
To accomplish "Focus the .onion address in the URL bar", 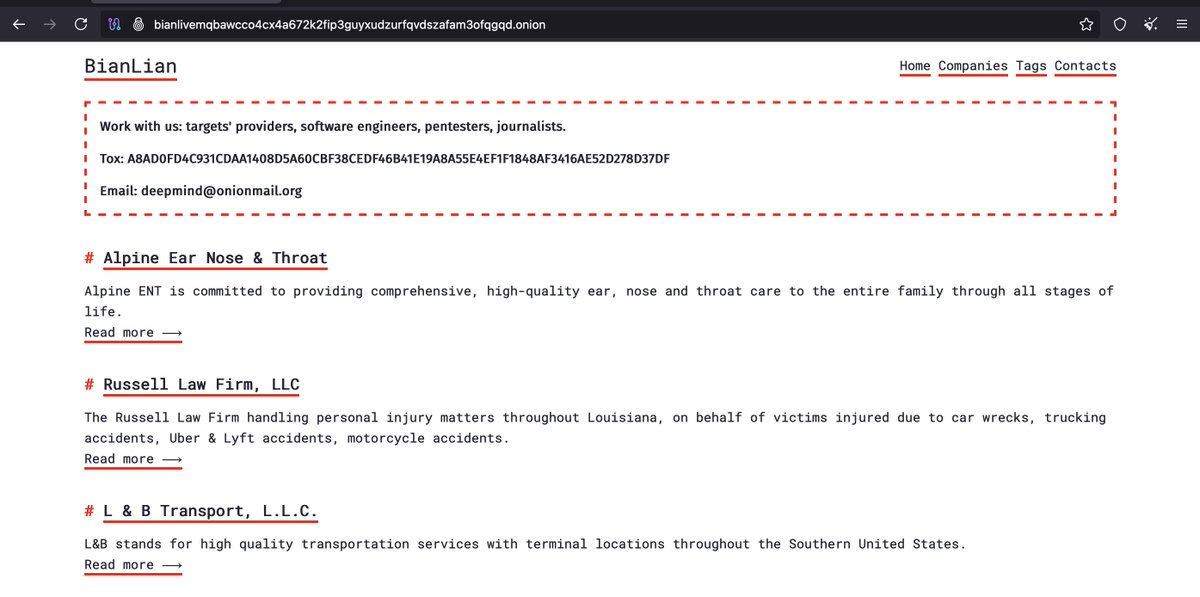I will click(350, 24).
